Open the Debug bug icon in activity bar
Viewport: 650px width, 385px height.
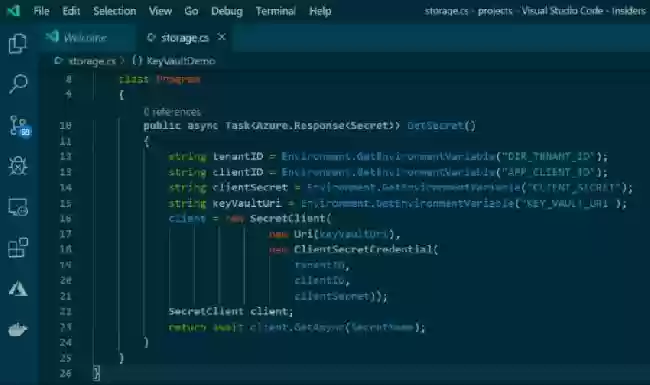click(18, 166)
